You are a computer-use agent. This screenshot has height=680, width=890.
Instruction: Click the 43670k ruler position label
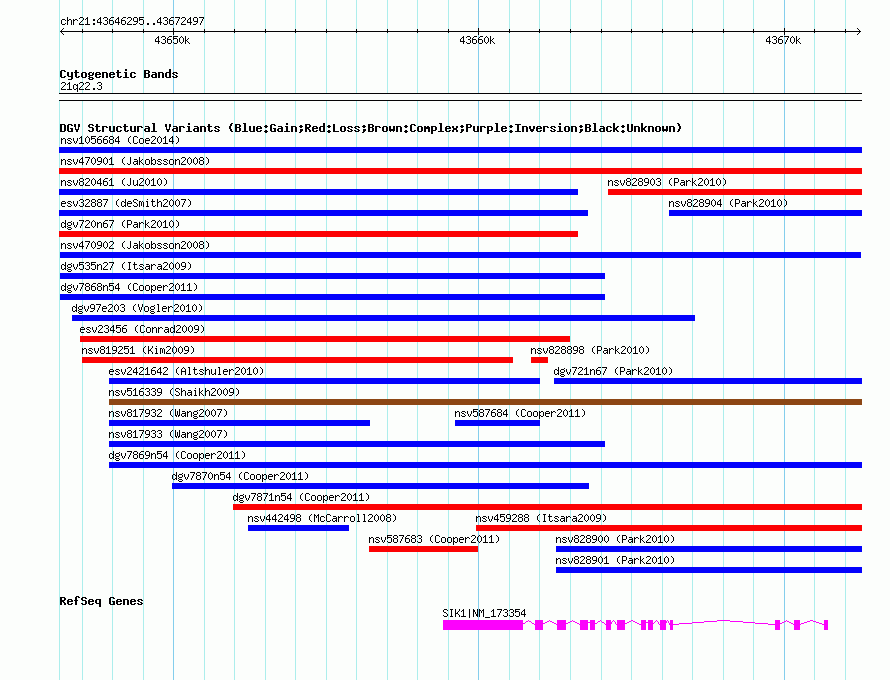[x=783, y=40]
